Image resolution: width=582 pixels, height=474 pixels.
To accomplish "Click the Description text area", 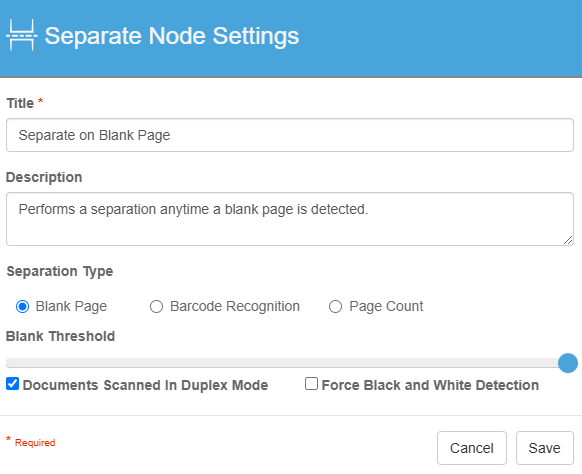I will pos(290,219).
